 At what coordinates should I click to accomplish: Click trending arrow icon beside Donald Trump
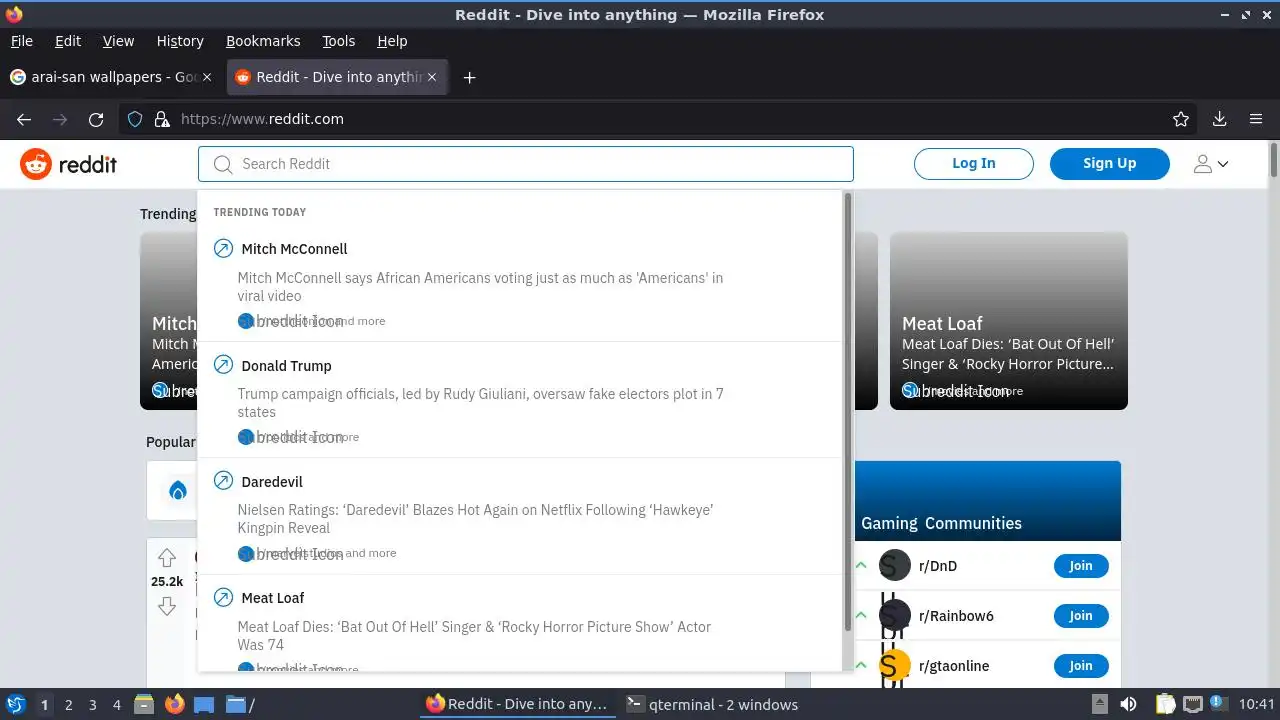[x=224, y=365]
